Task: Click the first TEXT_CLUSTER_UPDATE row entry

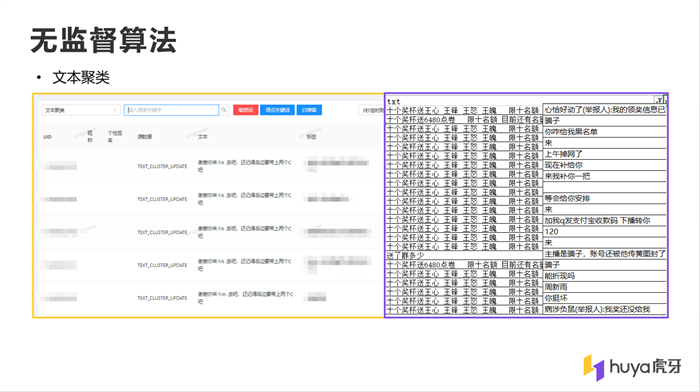Action: 162,166
